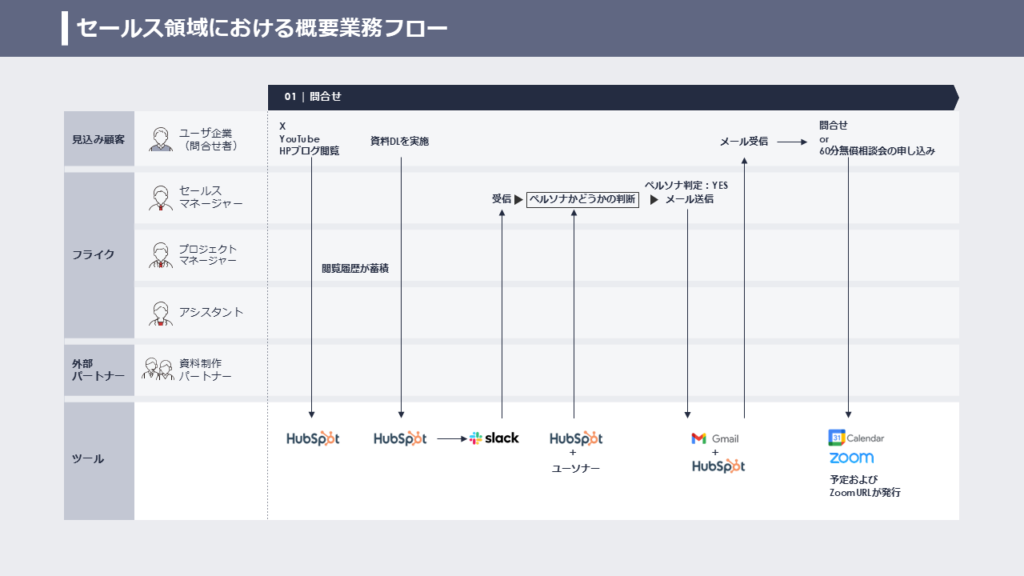Click the Gmail logo
1024x576 pixels.
(715, 438)
